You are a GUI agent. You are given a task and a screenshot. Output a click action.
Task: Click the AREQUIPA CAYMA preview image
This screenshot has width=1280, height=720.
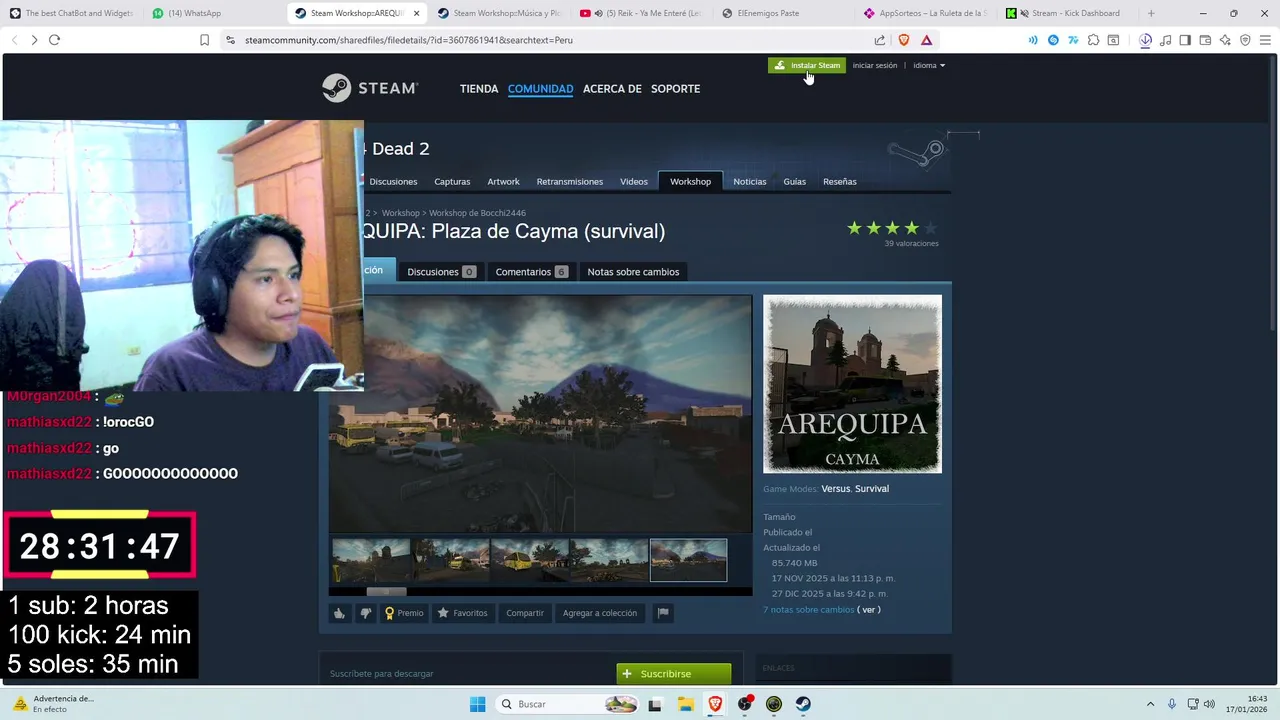852,384
